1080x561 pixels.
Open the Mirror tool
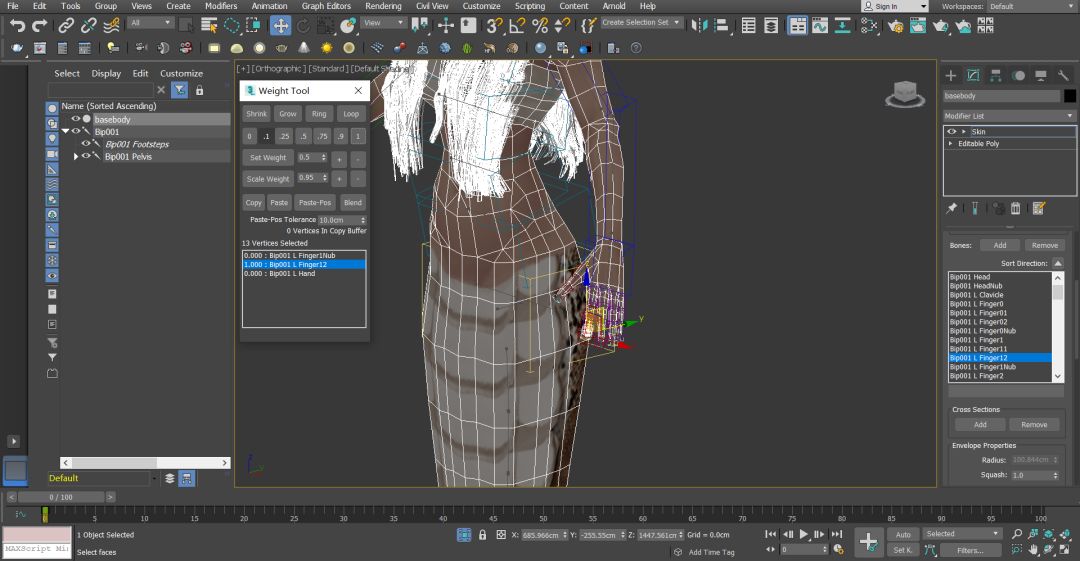[700, 25]
